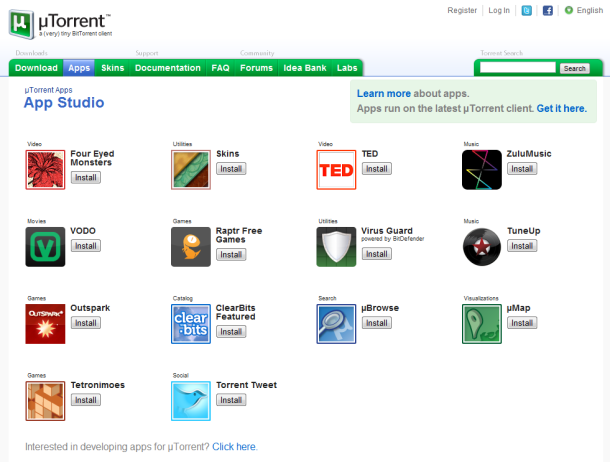This screenshot has height=462, width=610.
Task: Follow the Click here developer link
Action: click(x=234, y=446)
